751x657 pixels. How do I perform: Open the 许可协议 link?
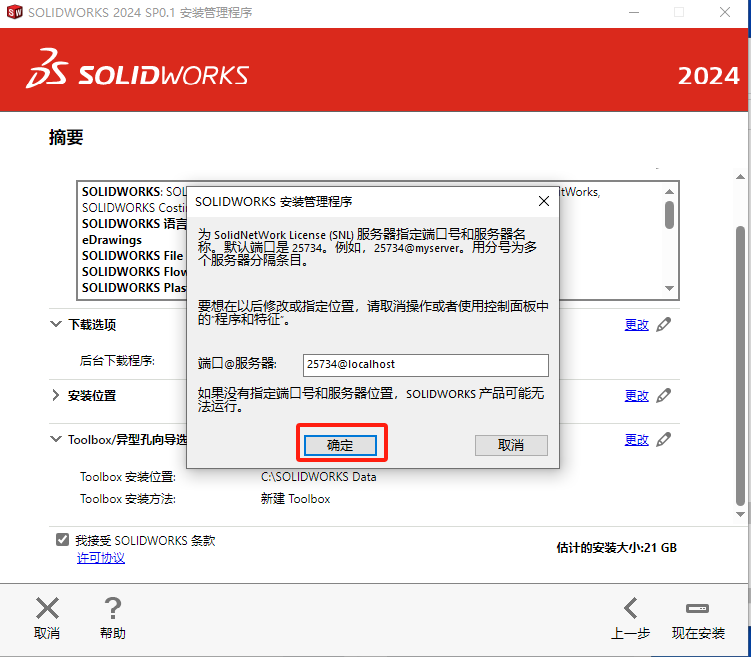point(101,558)
